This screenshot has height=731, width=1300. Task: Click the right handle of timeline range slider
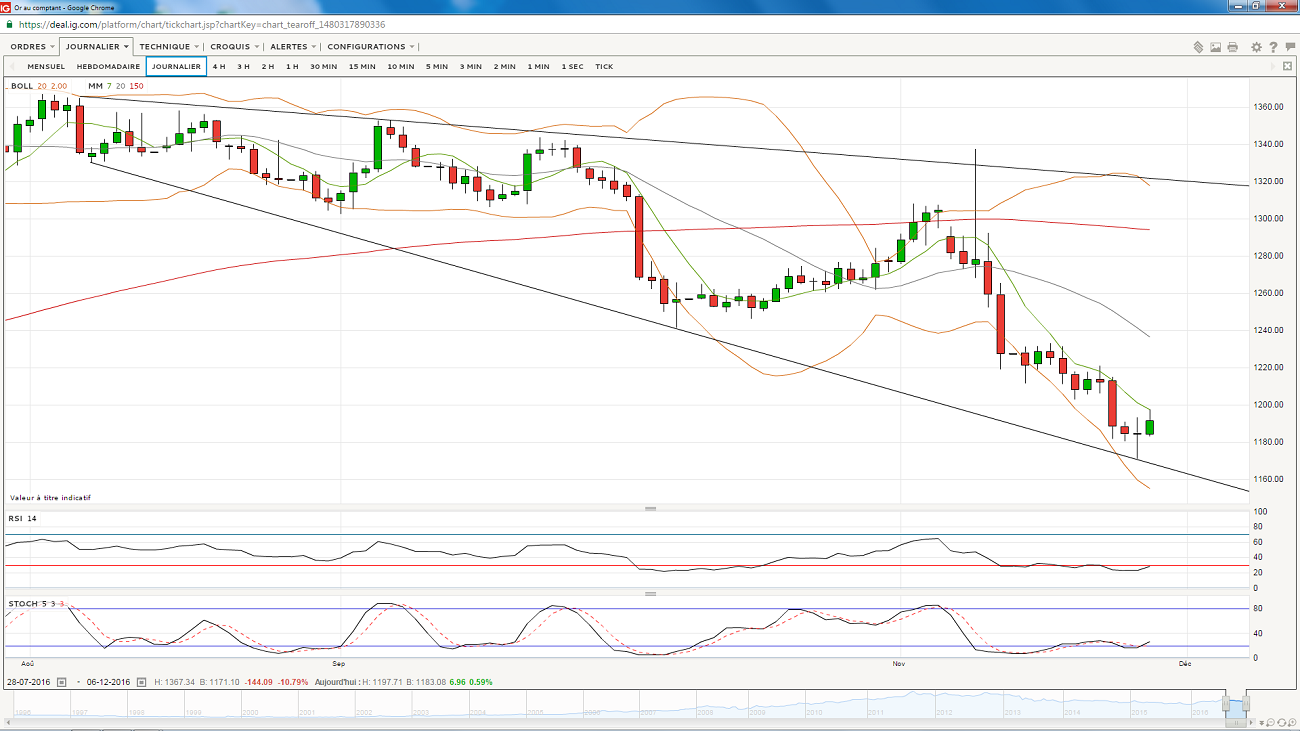1247,704
